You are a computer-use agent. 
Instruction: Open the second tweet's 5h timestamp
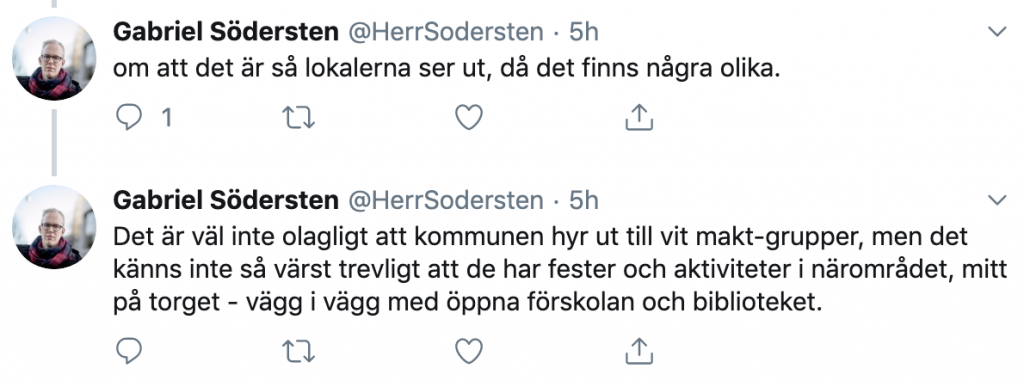point(584,201)
